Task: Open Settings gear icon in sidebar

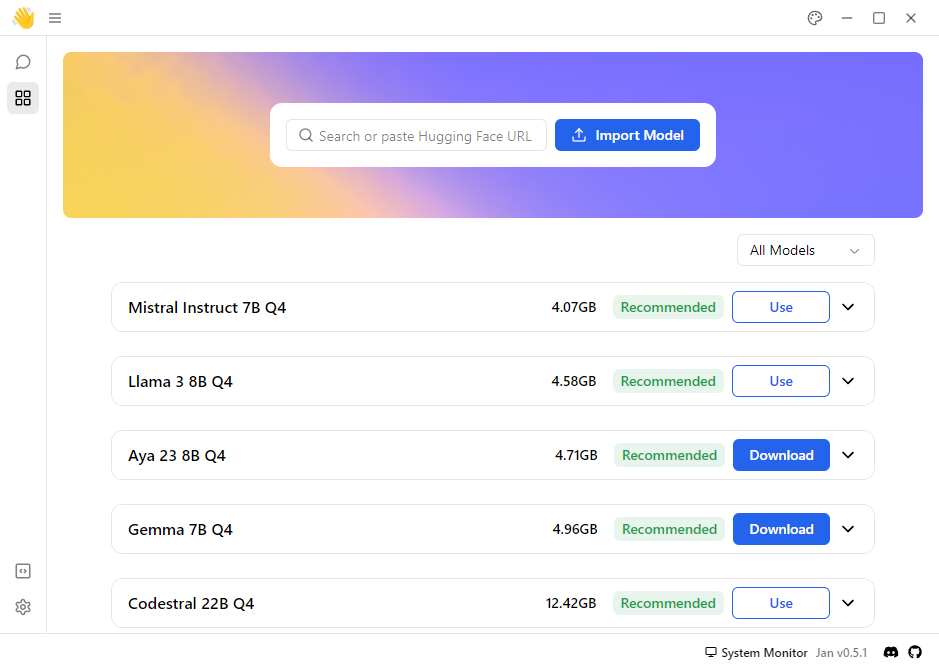Action: click(x=23, y=607)
